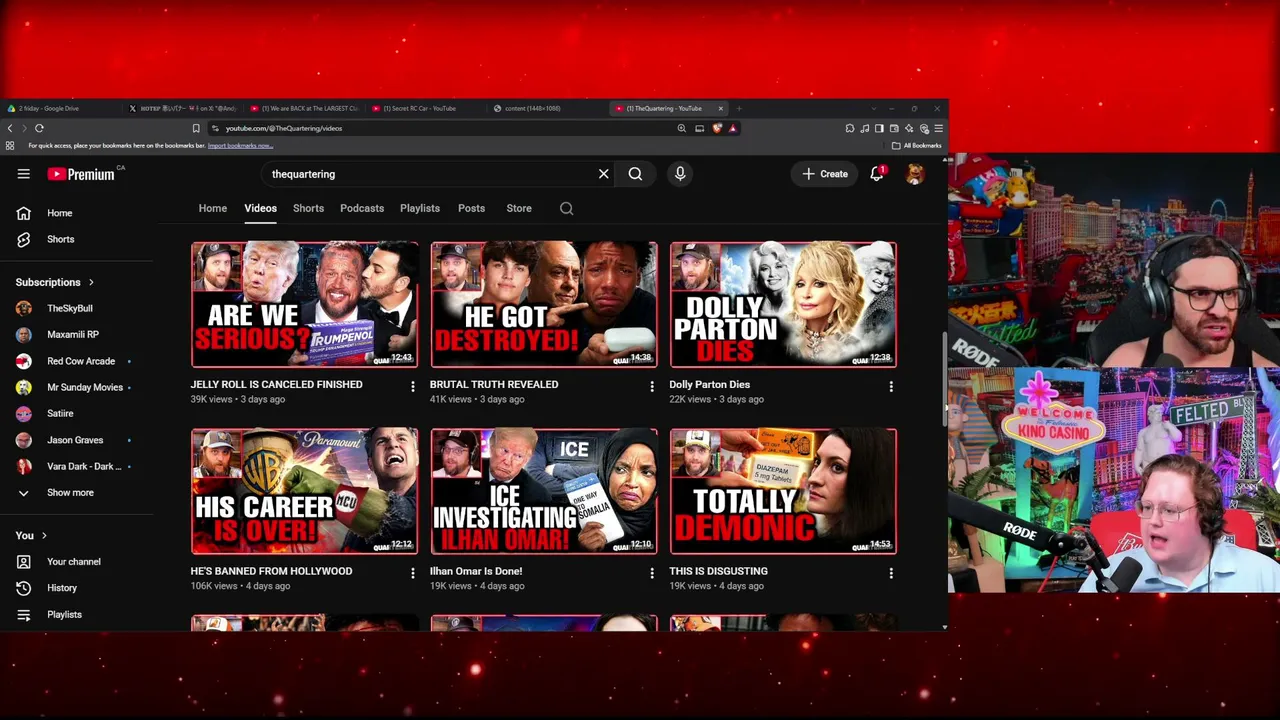Open options for Dolly Parton Dies video

(891, 386)
